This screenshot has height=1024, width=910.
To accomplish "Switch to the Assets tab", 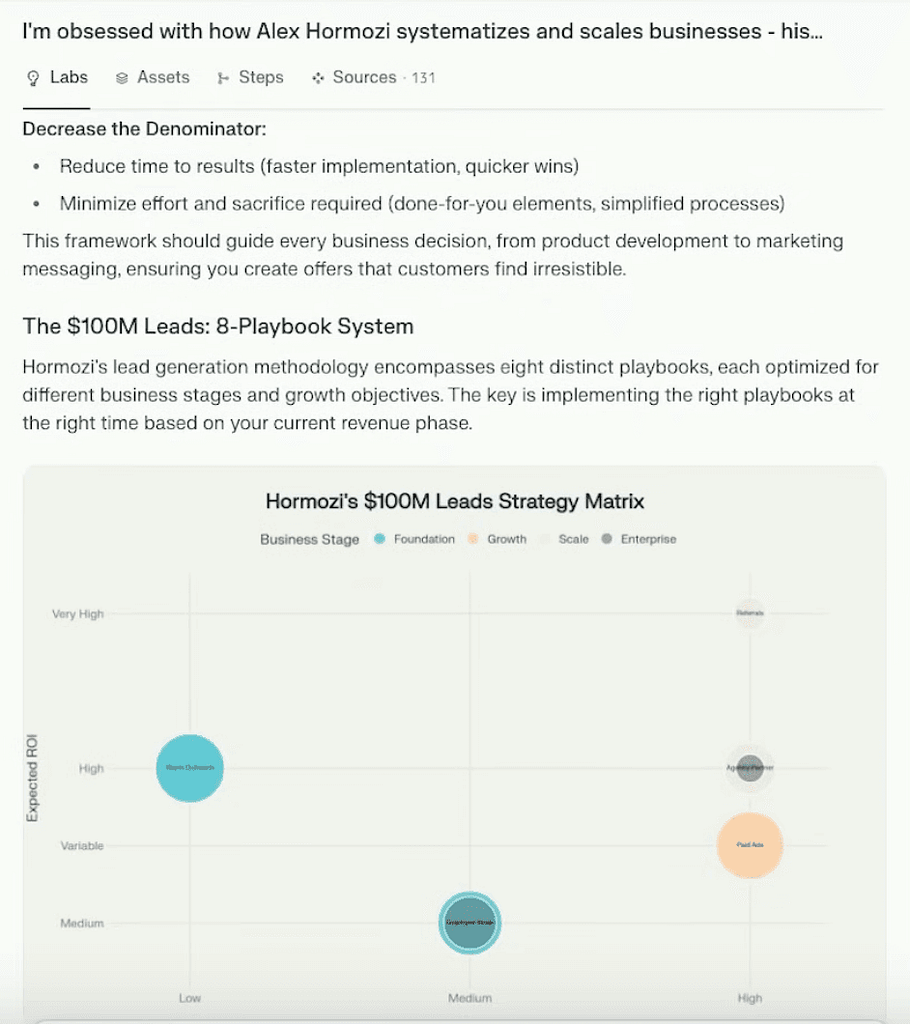I will 153,77.
